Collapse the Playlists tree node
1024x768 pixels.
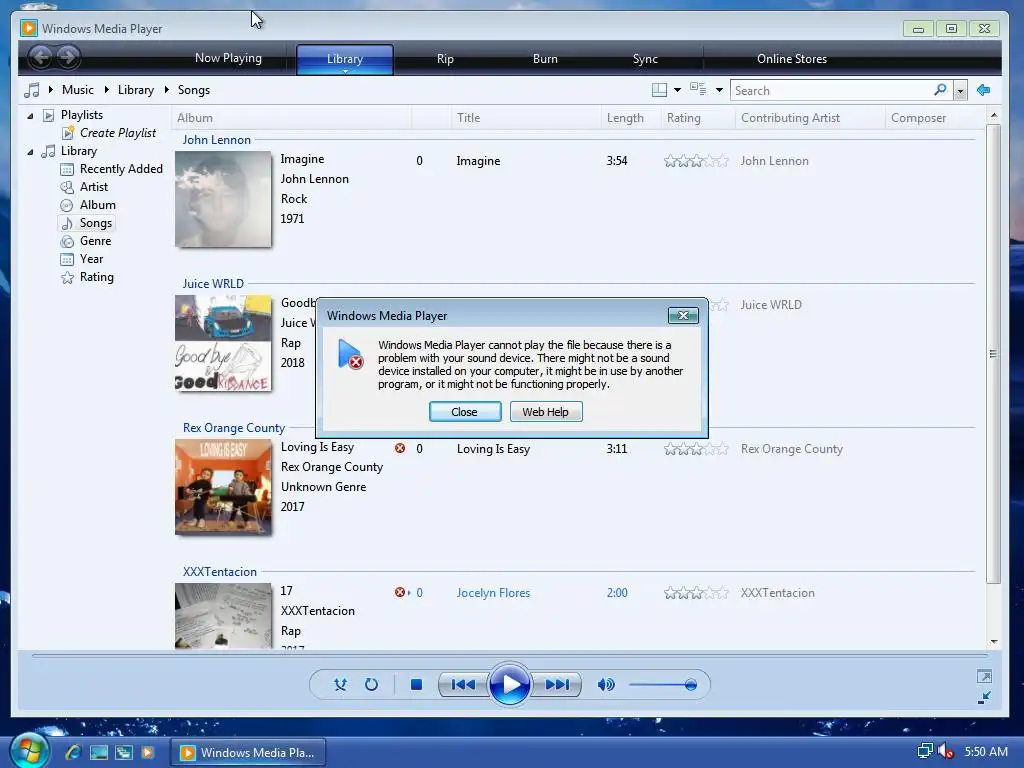[30, 116]
